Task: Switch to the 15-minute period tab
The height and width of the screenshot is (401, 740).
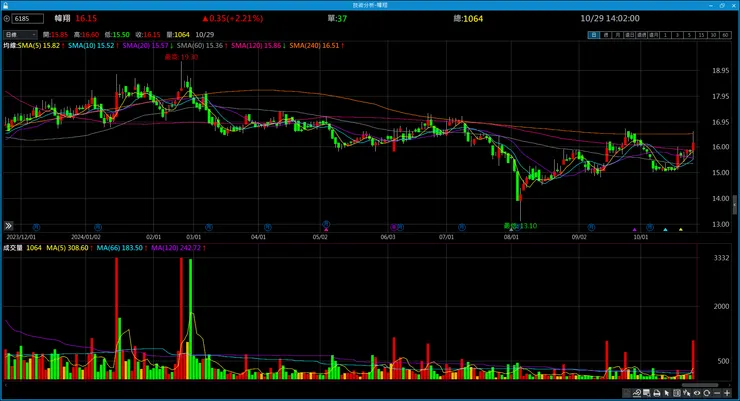Action: (701, 35)
